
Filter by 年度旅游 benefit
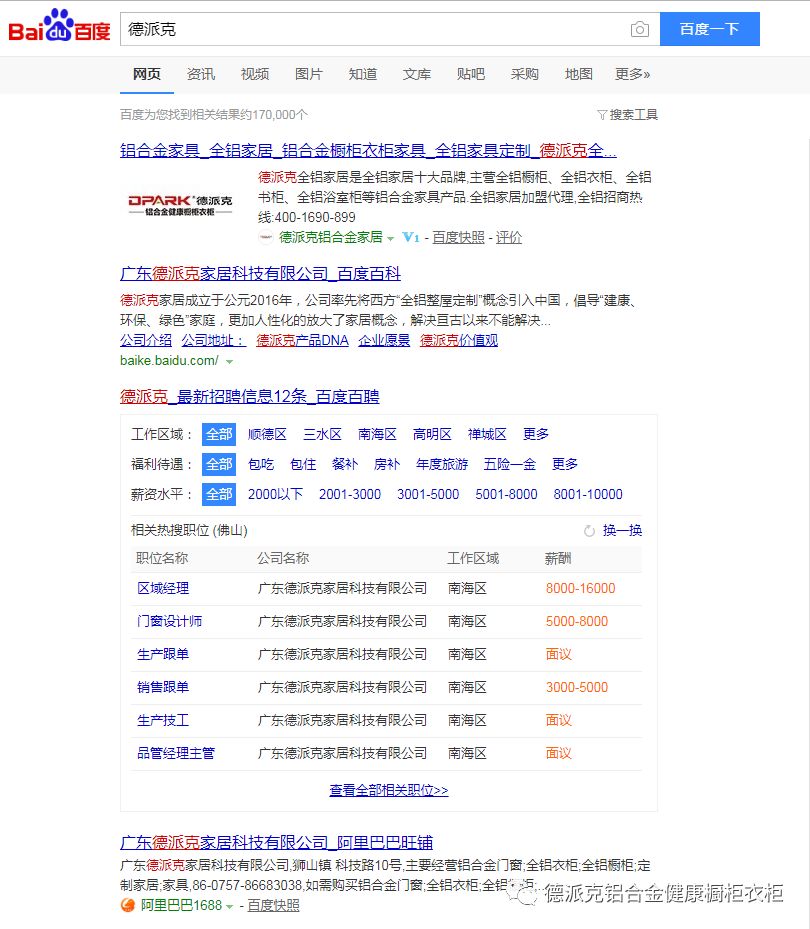(x=442, y=464)
